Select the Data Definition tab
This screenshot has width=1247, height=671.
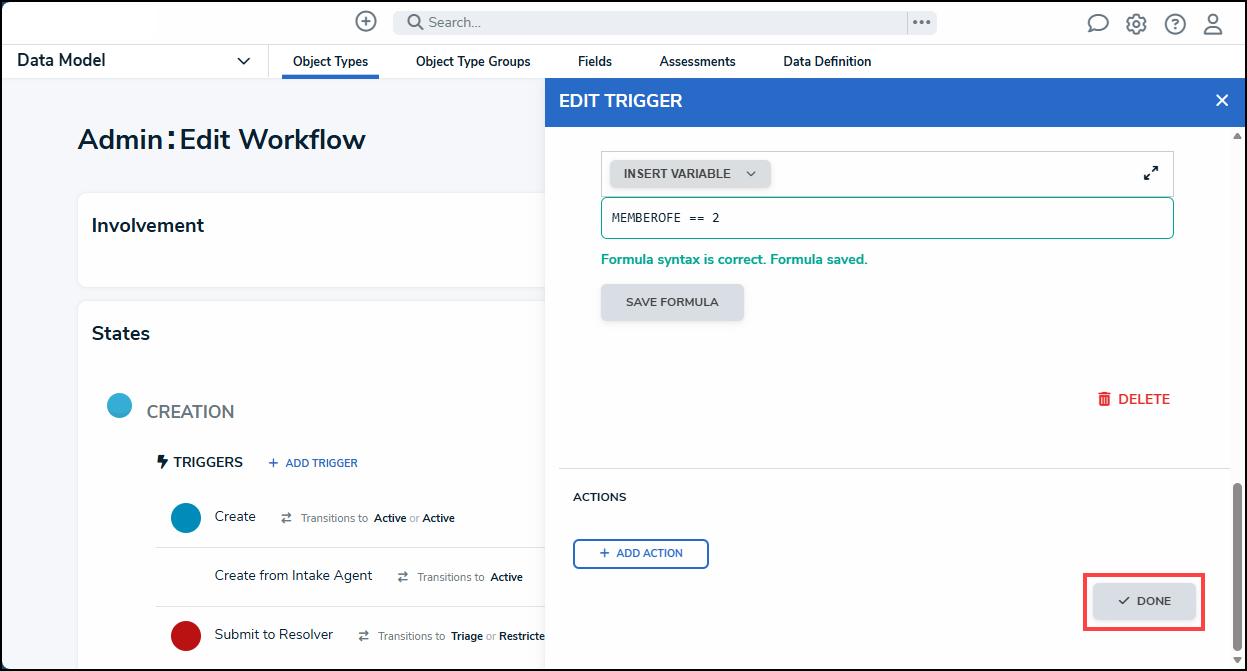coord(827,62)
